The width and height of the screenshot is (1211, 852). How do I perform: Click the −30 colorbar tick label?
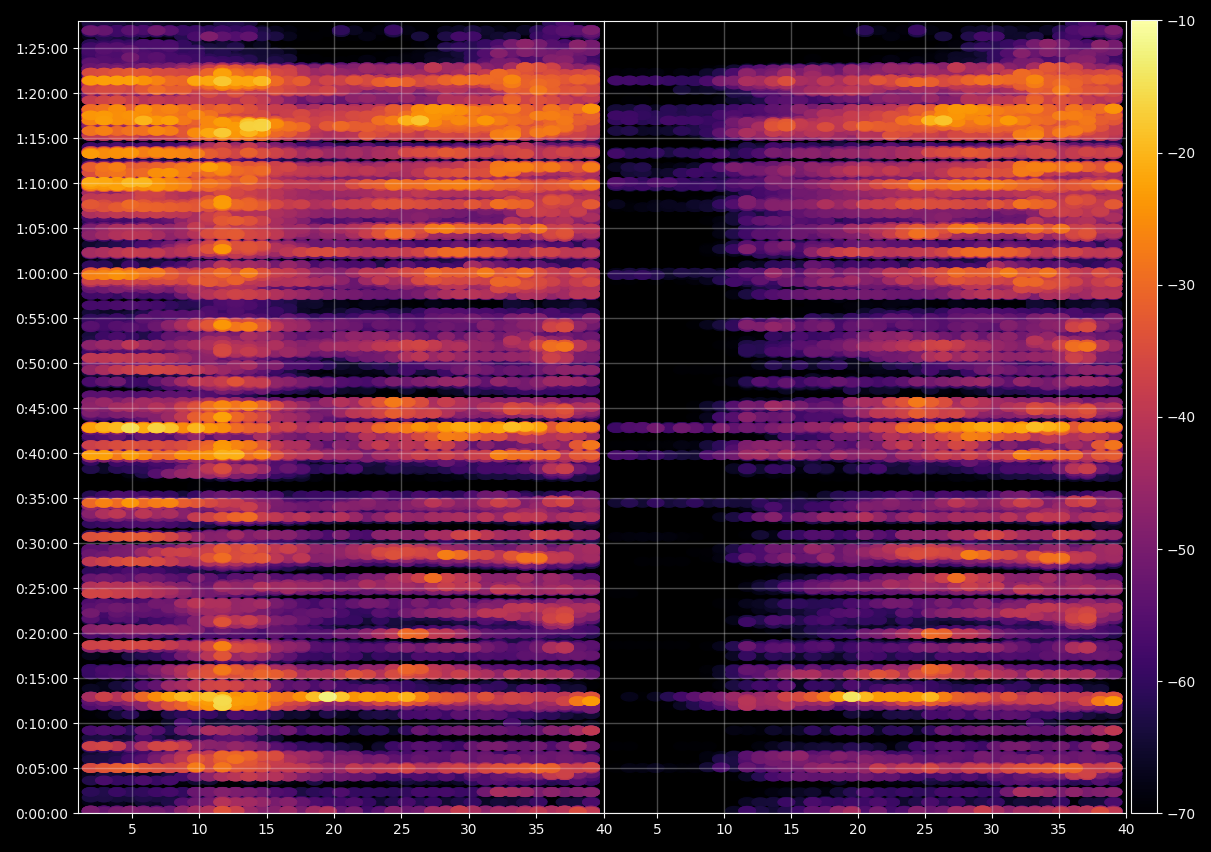pyautogui.click(x=1181, y=285)
